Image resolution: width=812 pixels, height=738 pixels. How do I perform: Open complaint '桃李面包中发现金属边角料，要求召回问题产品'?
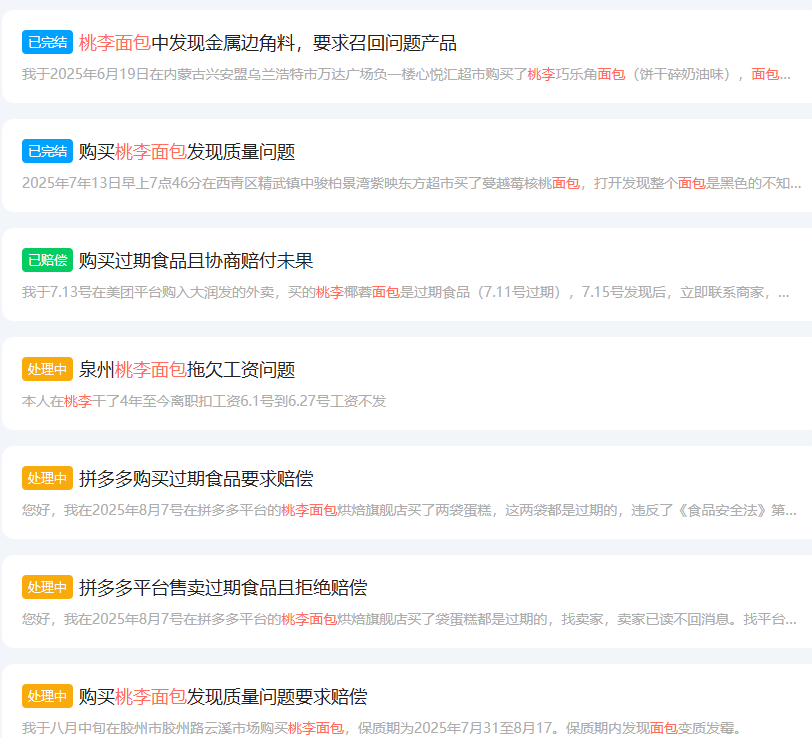(267, 43)
